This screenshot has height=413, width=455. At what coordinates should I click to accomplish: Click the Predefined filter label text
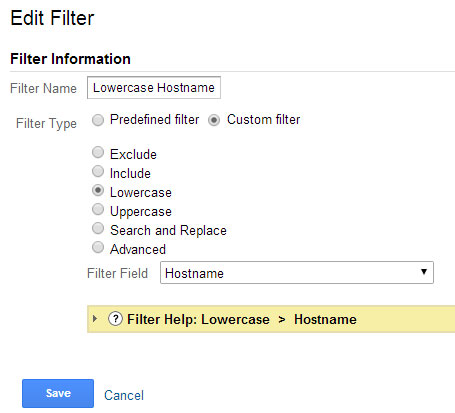pos(155,119)
